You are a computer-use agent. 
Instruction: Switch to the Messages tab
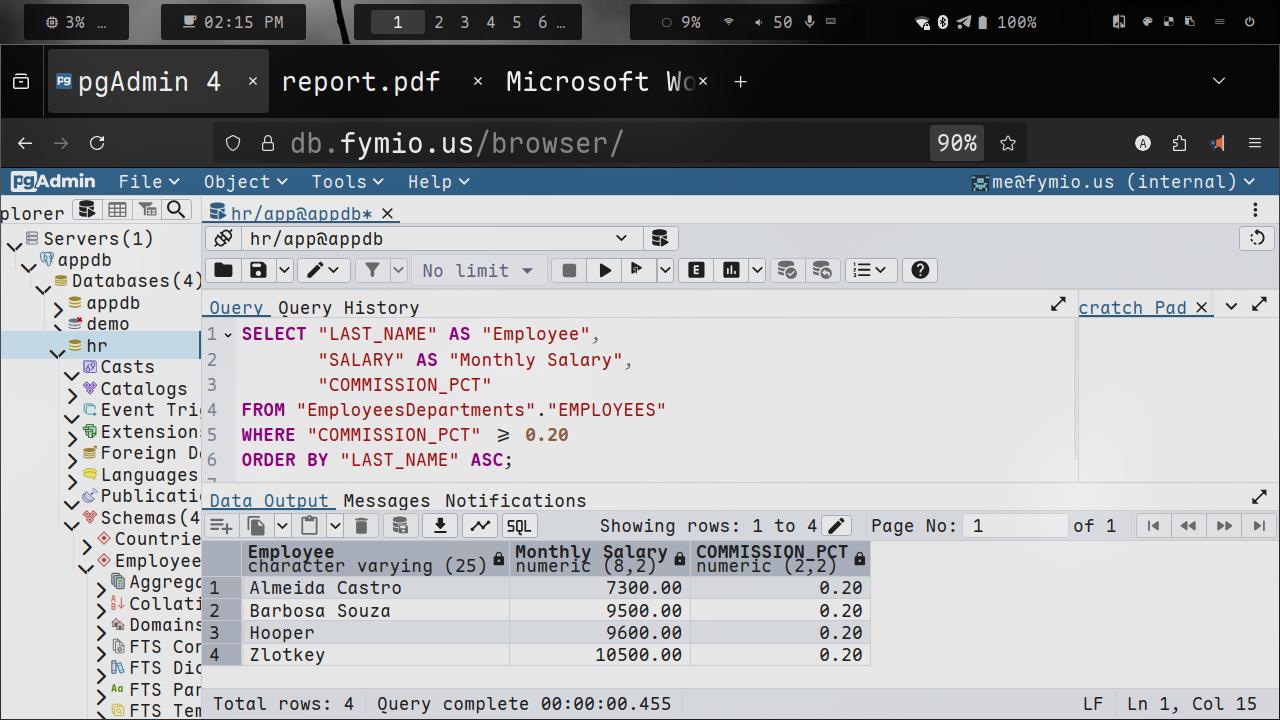pos(386,501)
